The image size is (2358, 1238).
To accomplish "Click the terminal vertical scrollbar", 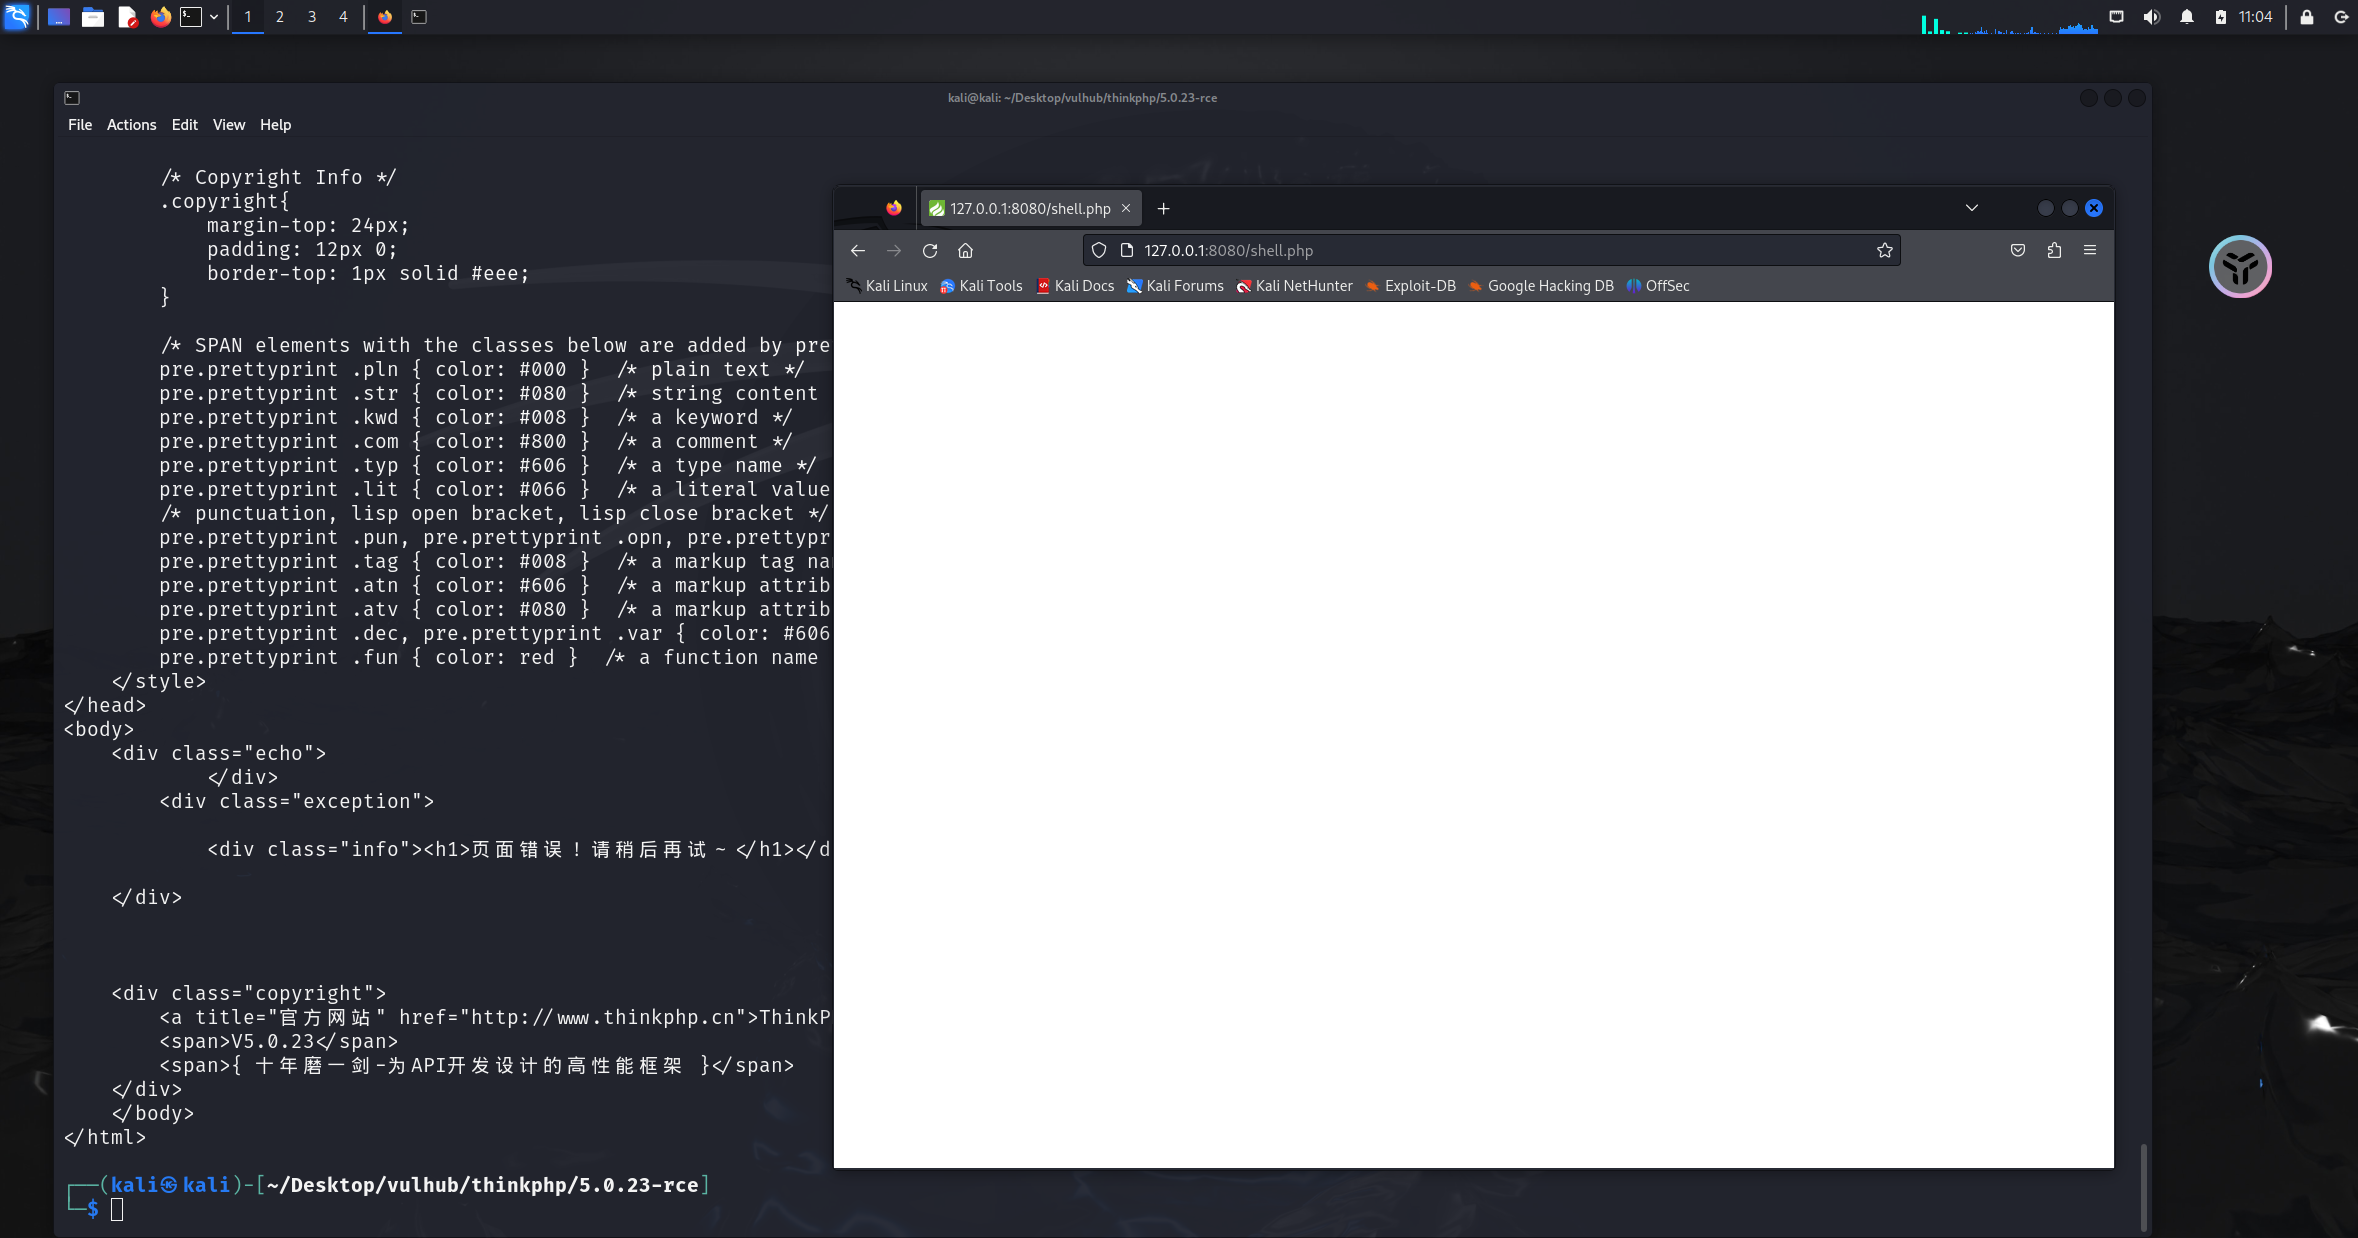I will point(2142,1186).
